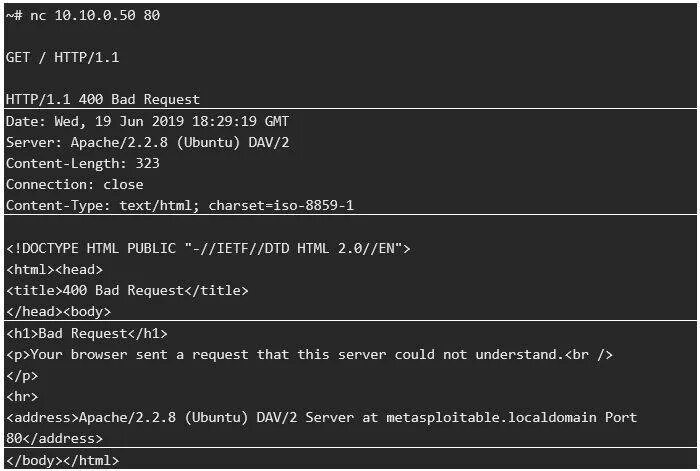This screenshot has width=700, height=471.
Task: Click the DOCTYPE HTML PUBLIC declaration line
Action: (208, 248)
